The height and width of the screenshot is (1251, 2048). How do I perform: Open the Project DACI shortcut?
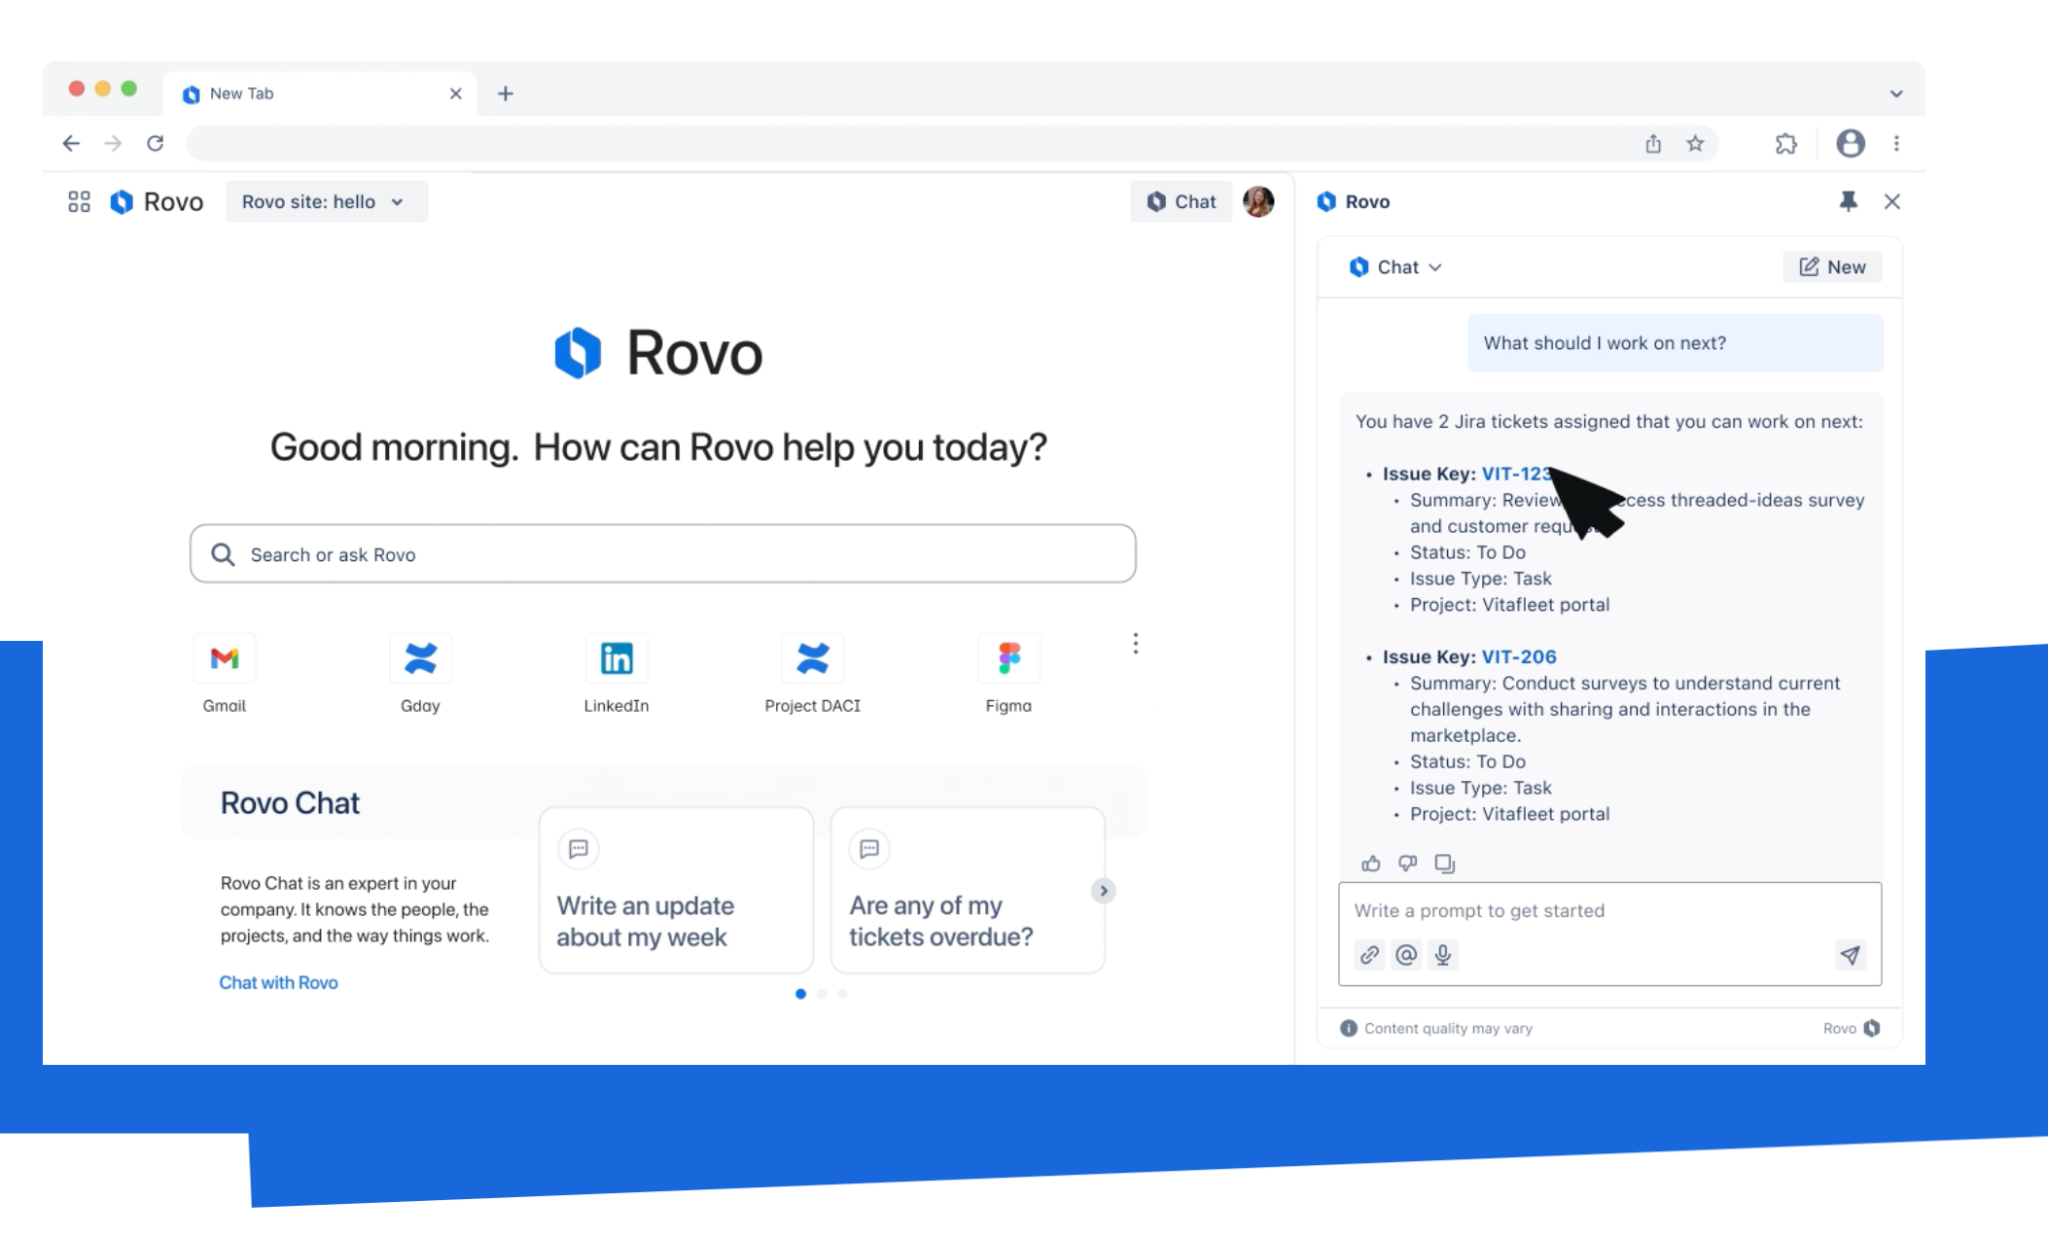[812, 674]
